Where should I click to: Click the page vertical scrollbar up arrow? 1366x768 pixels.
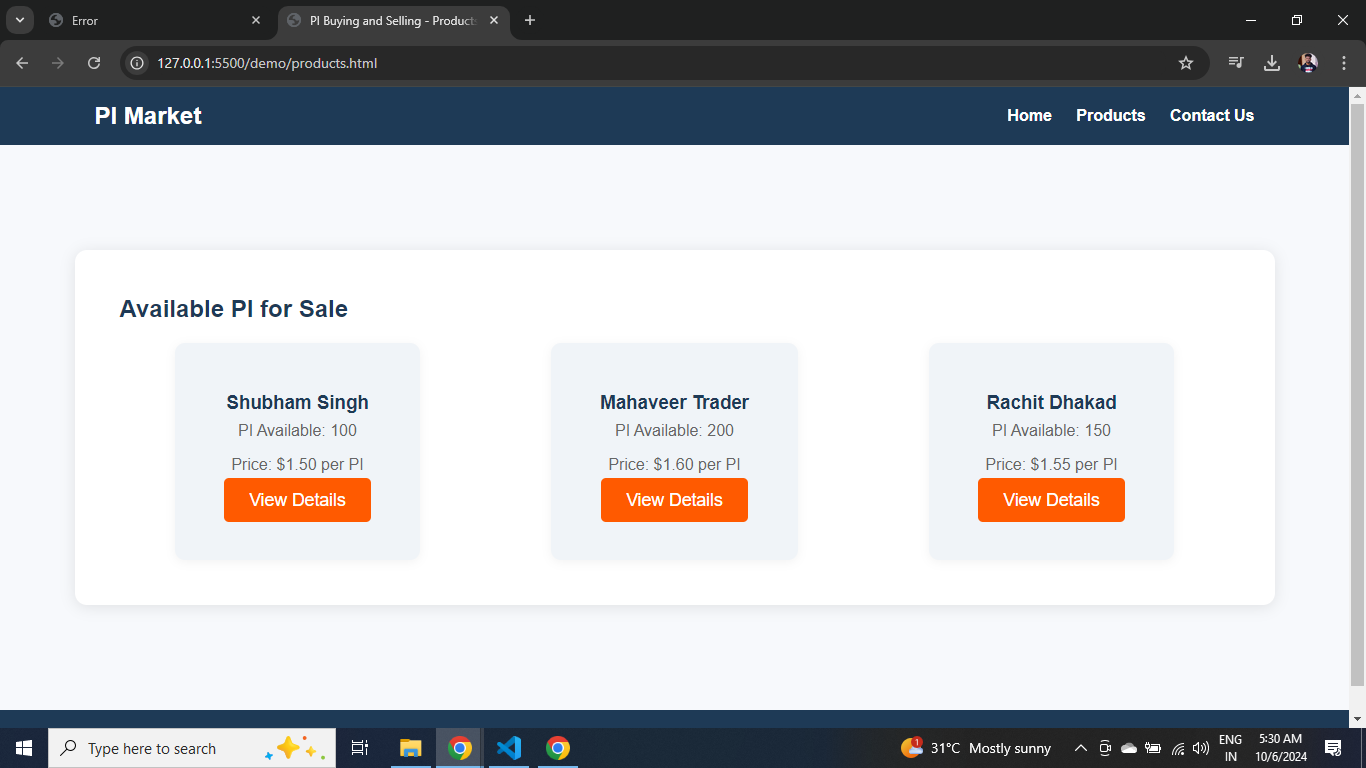(1357, 96)
